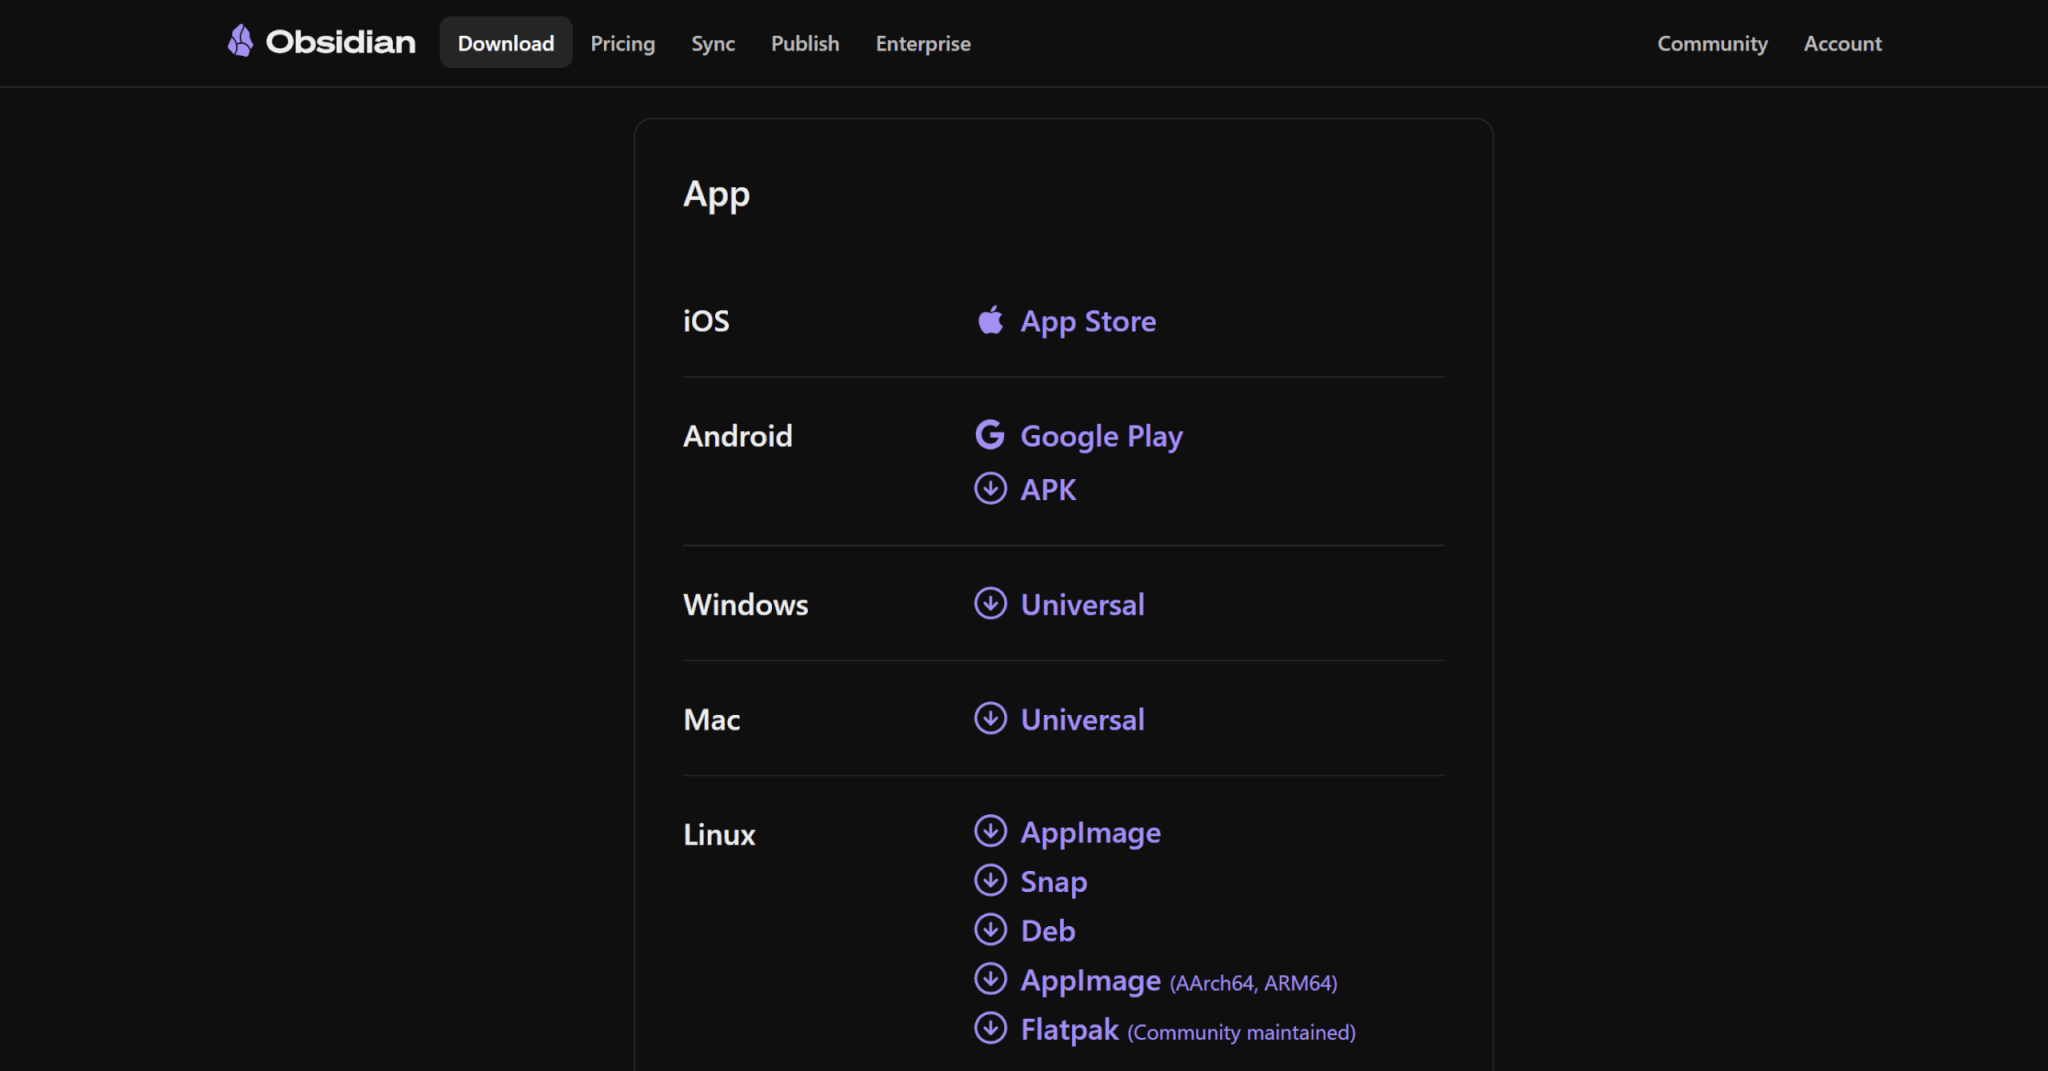Download the Windows Universal installer

point(1082,605)
